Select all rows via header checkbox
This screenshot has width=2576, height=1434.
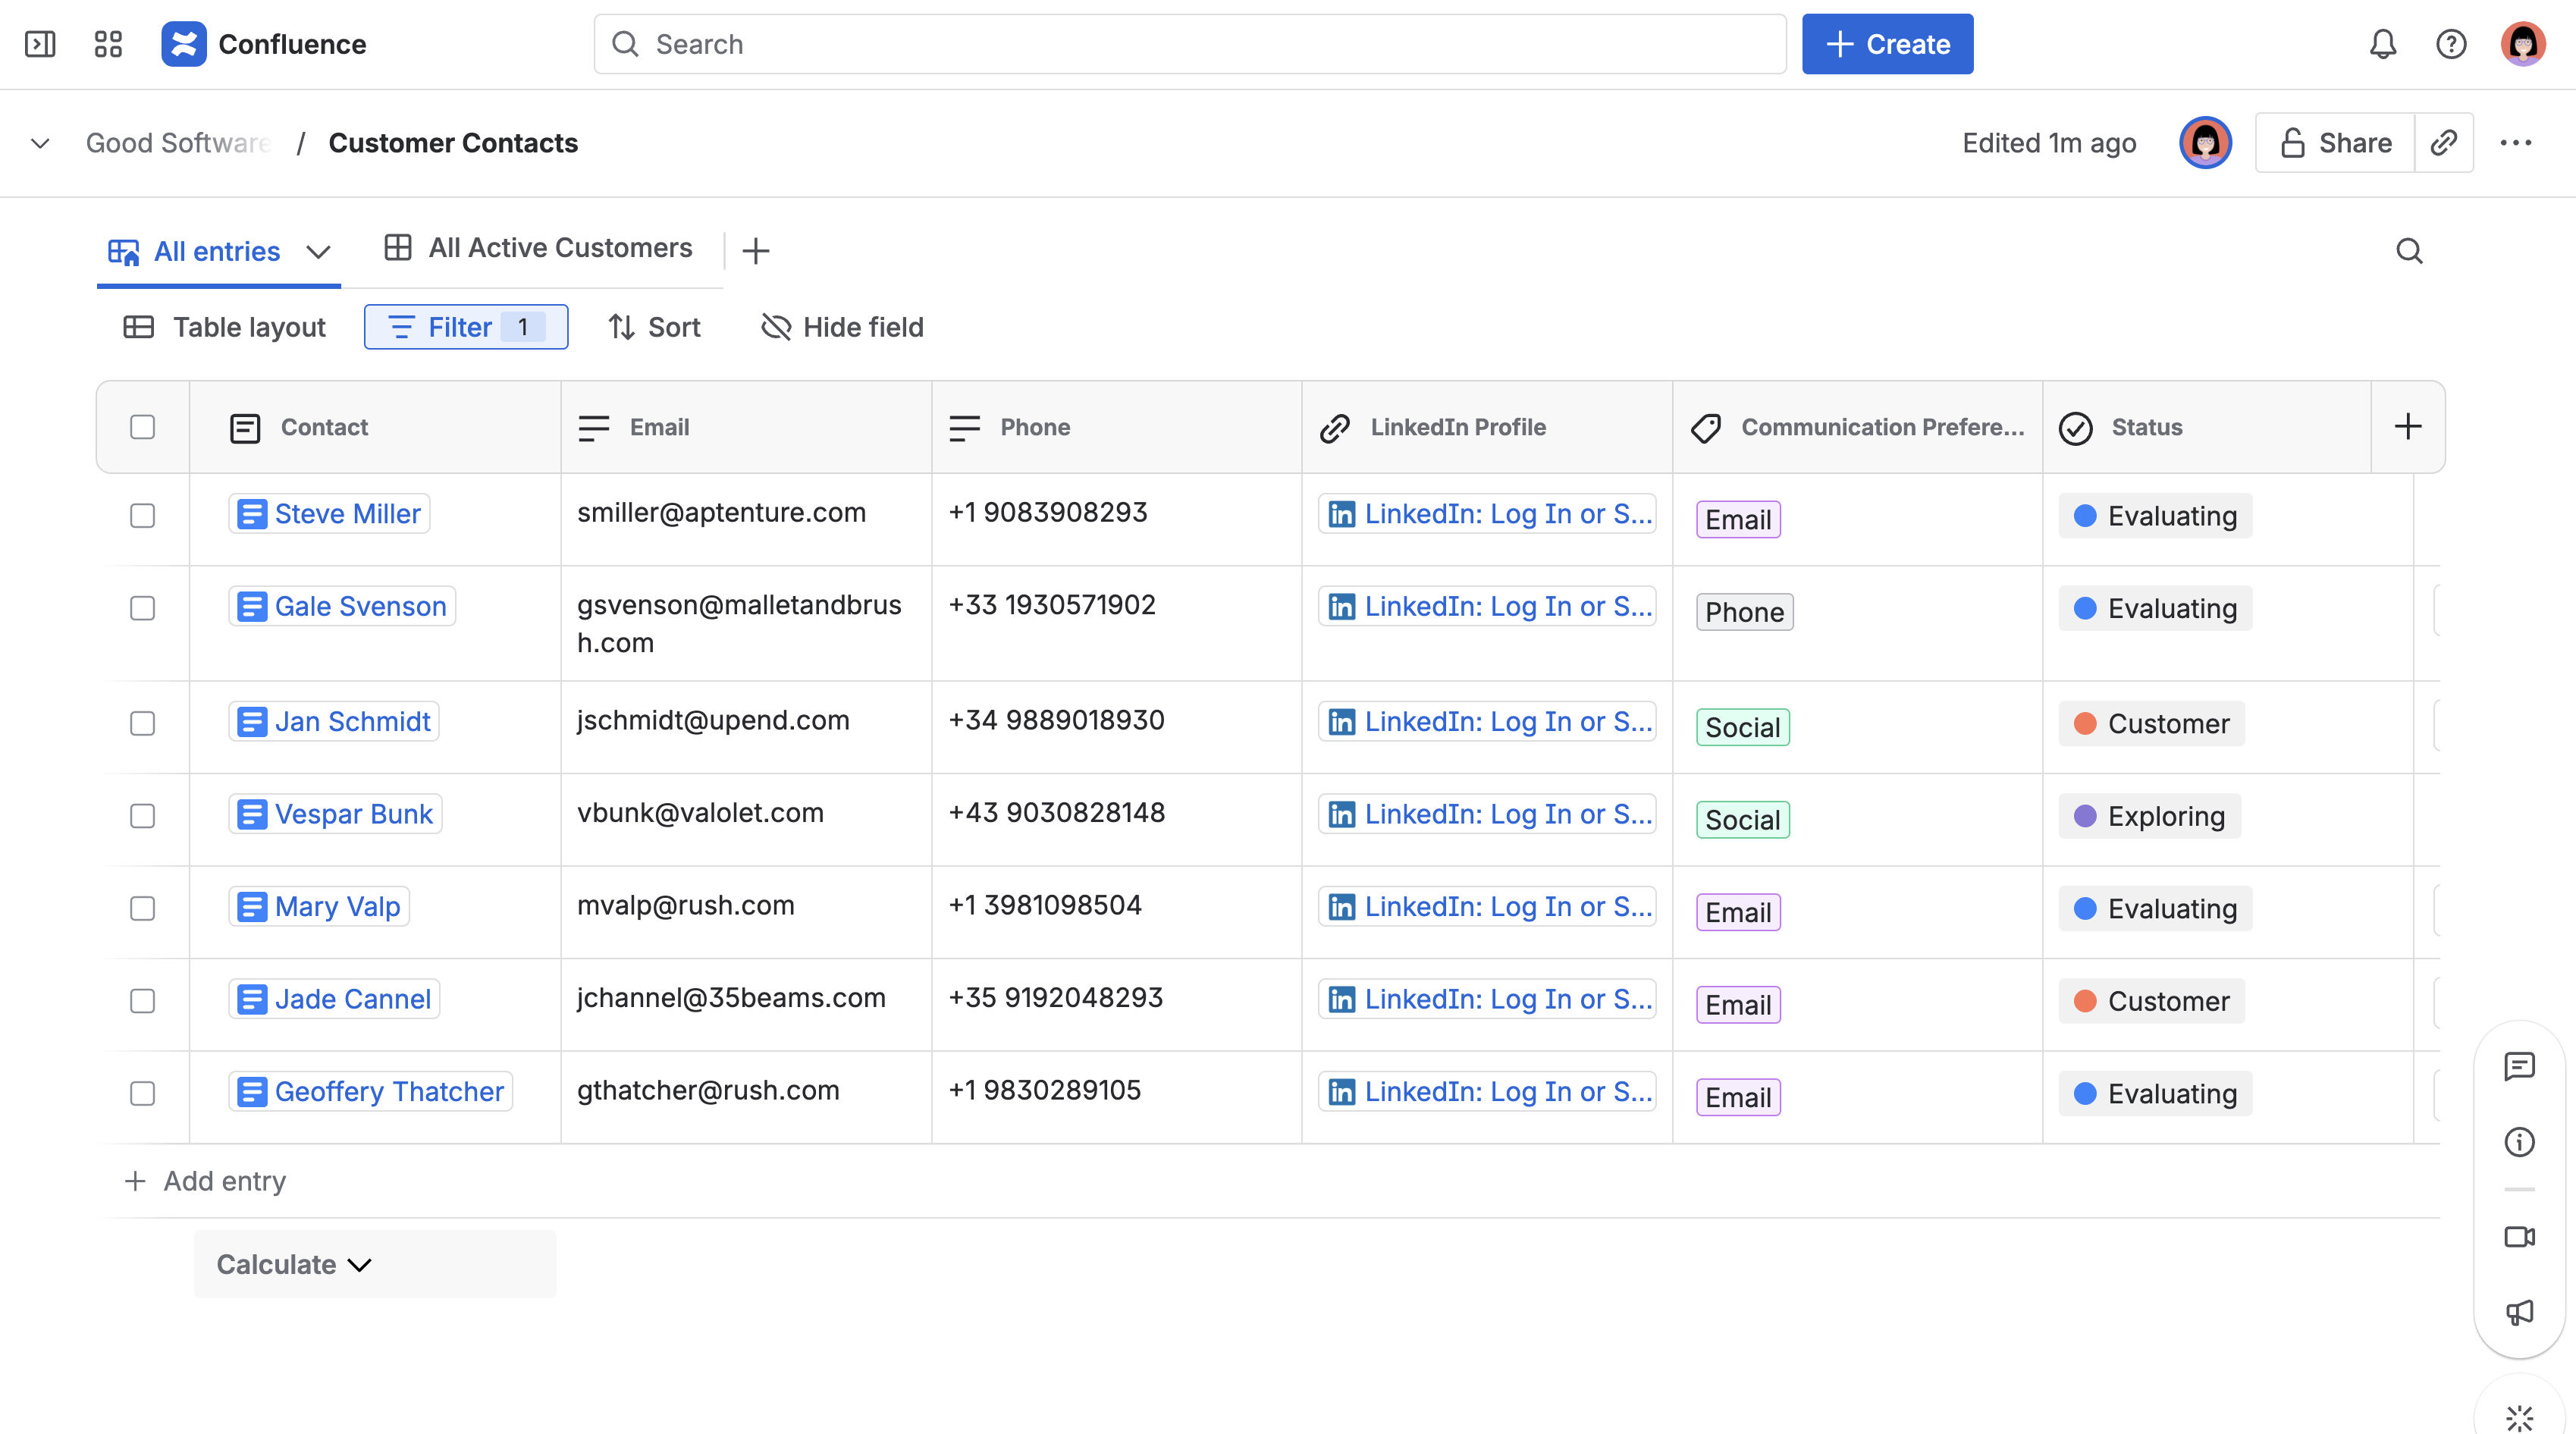pos(143,427)
